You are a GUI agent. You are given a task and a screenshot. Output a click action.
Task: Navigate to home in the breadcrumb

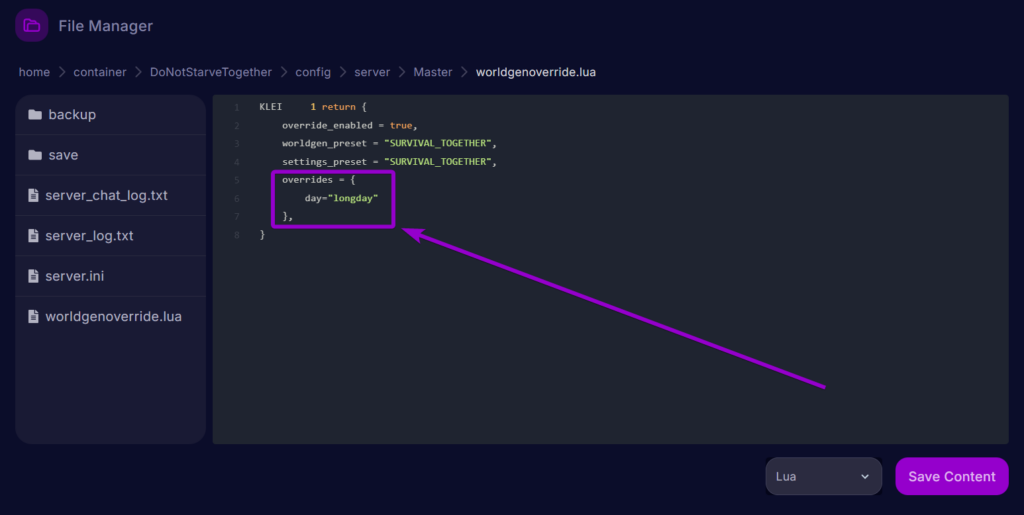click(x=34, y=72)
